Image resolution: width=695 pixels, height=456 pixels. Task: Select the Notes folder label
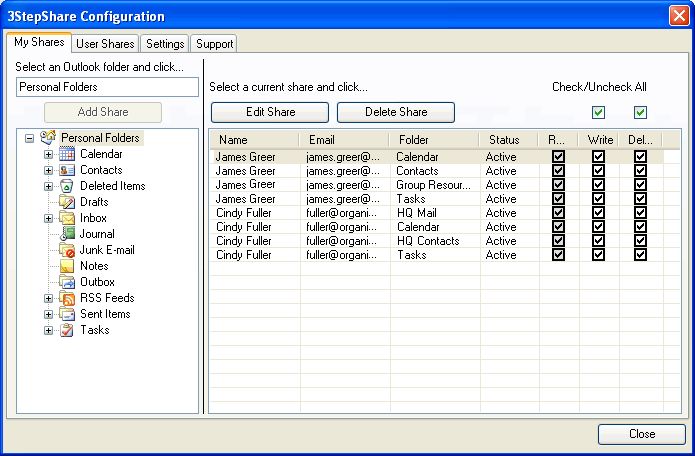coord(94,266)
